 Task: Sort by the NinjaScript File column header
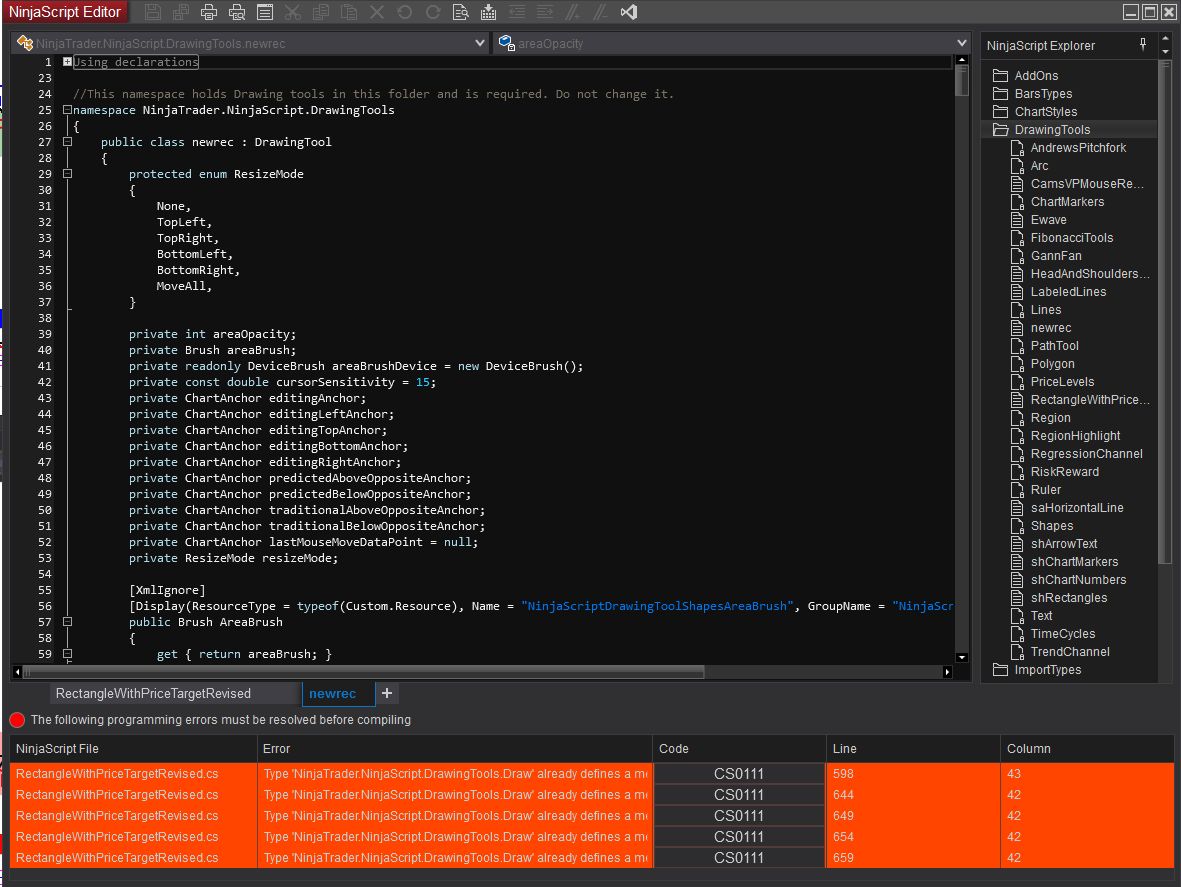(133, 748)
